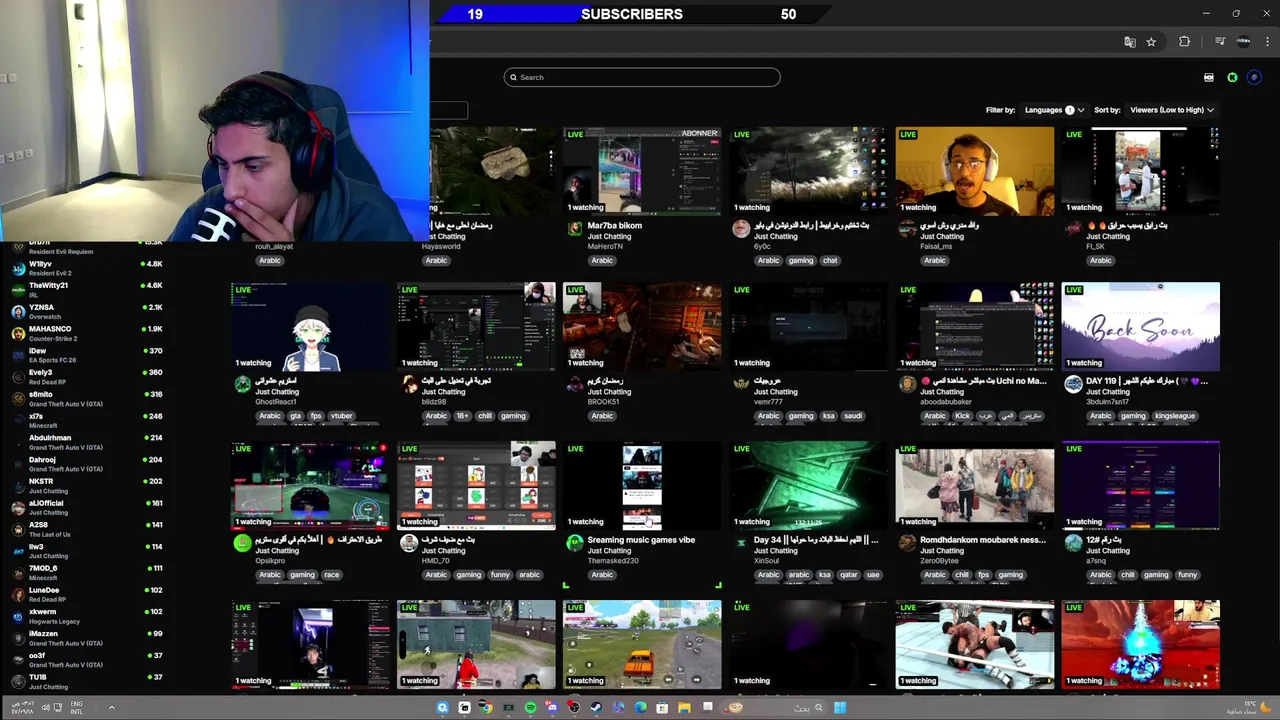Open the browser extensions puzzle icon

[x=1185, y=42]
